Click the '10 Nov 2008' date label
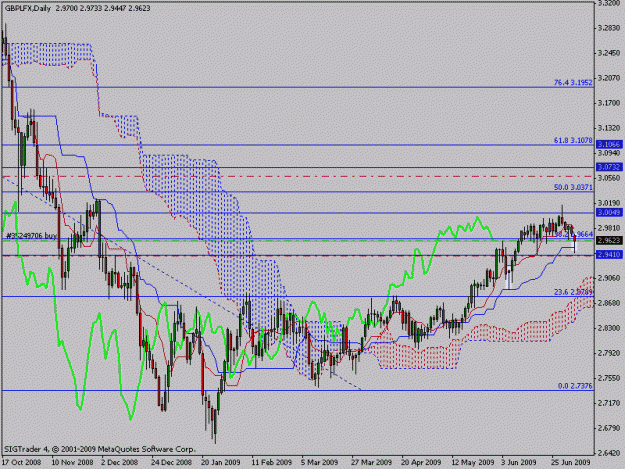 (x=72, y=462)
